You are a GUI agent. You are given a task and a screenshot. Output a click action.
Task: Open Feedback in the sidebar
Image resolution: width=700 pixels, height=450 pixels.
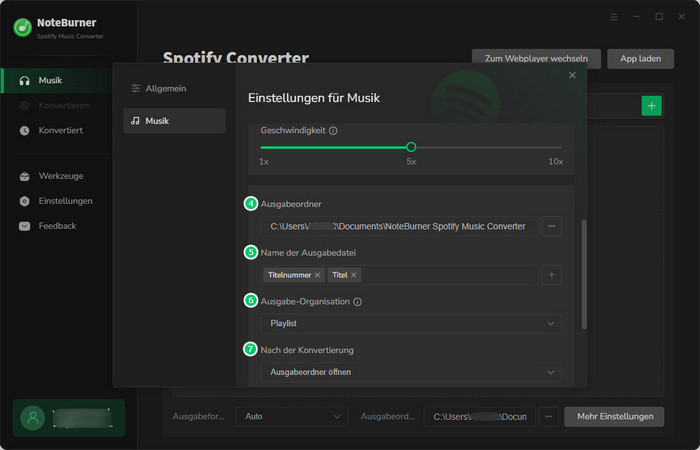pyautogui.click(x=57, y=226)
